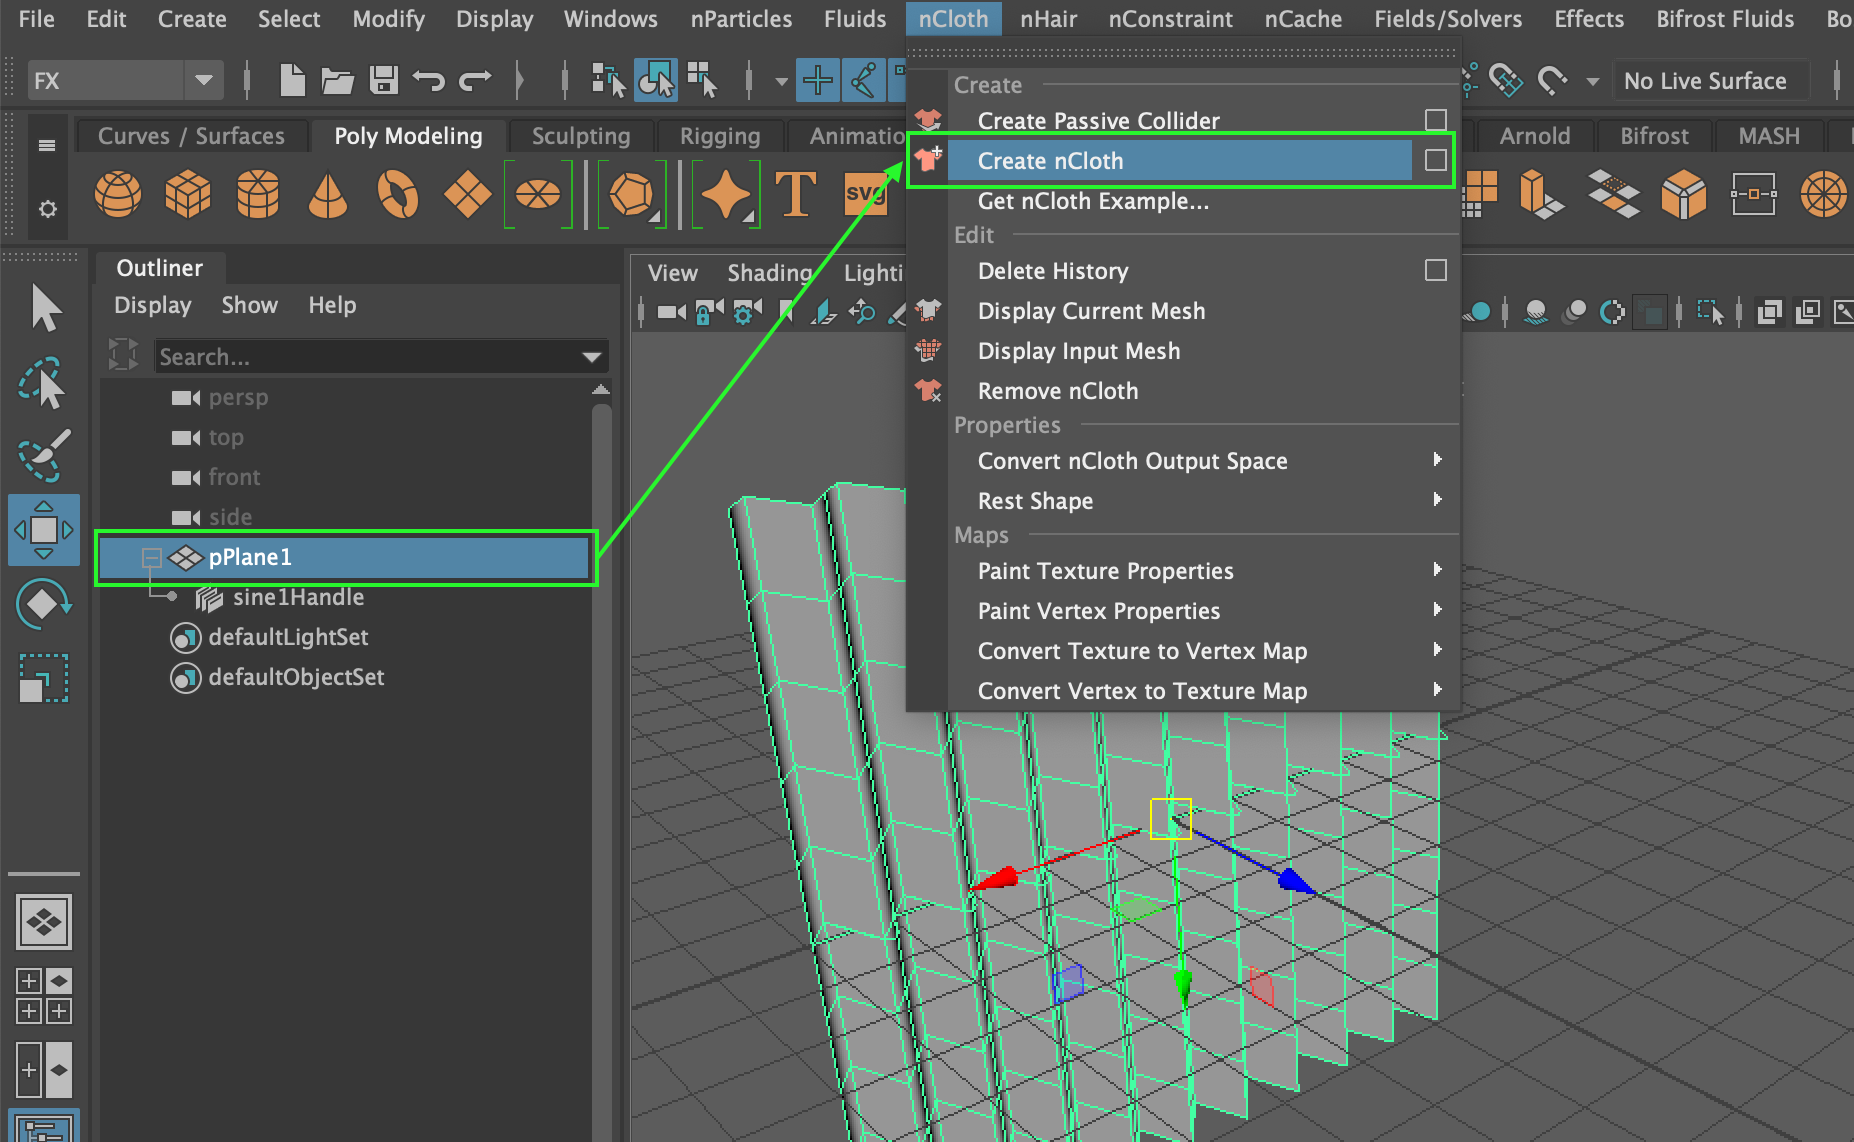Image resolution: width=1854 pixels, height=1142 pixels.
Task: Click the Redo arrow icon
Action: pyautogui.click(x=475, y=80)
